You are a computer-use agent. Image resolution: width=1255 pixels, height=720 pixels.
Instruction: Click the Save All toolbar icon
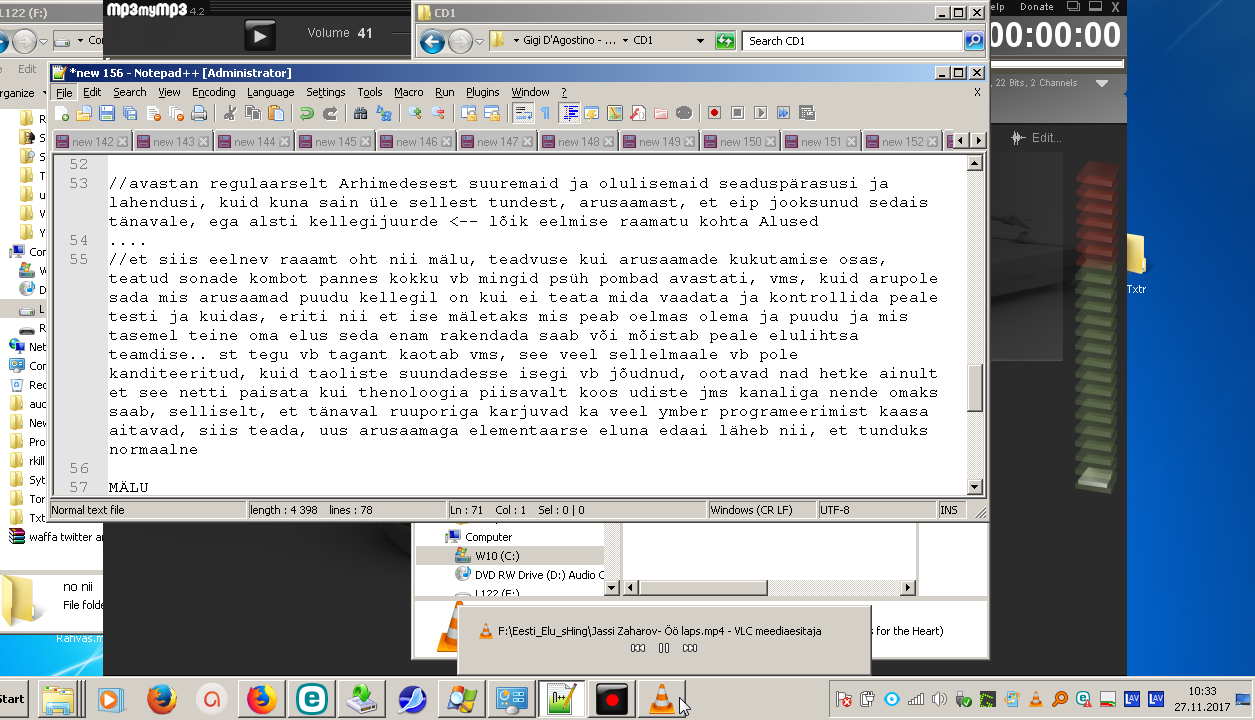[130, 113]
